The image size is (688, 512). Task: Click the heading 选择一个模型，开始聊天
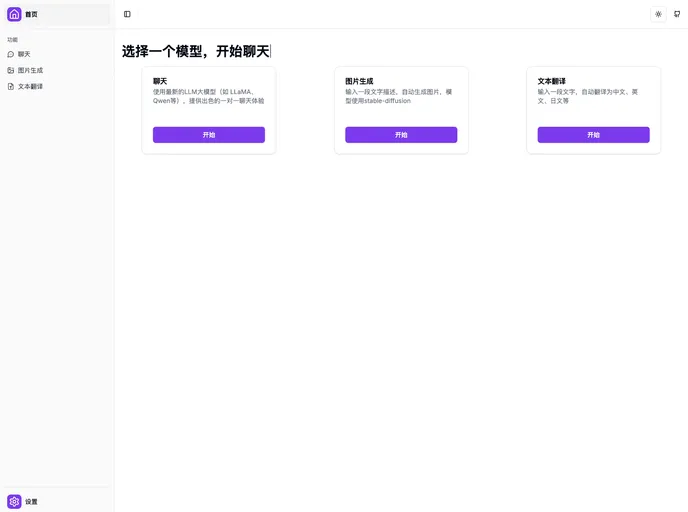click(x=196, y=51)
